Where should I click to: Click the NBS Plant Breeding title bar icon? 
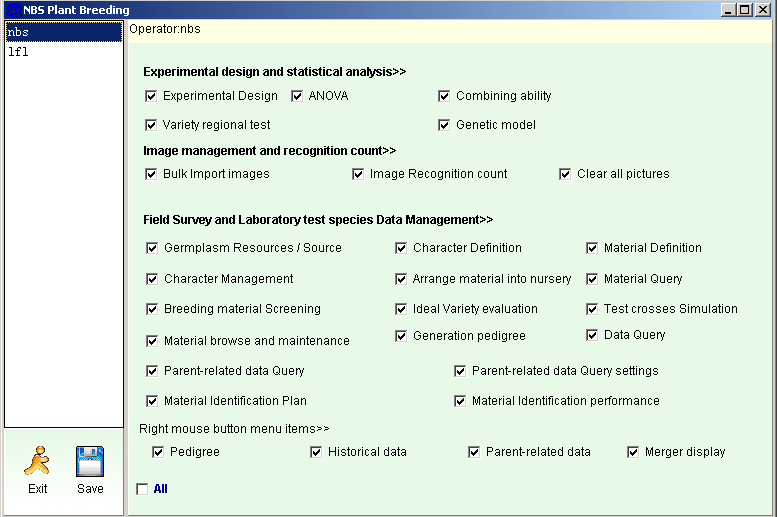click(14, 9)
